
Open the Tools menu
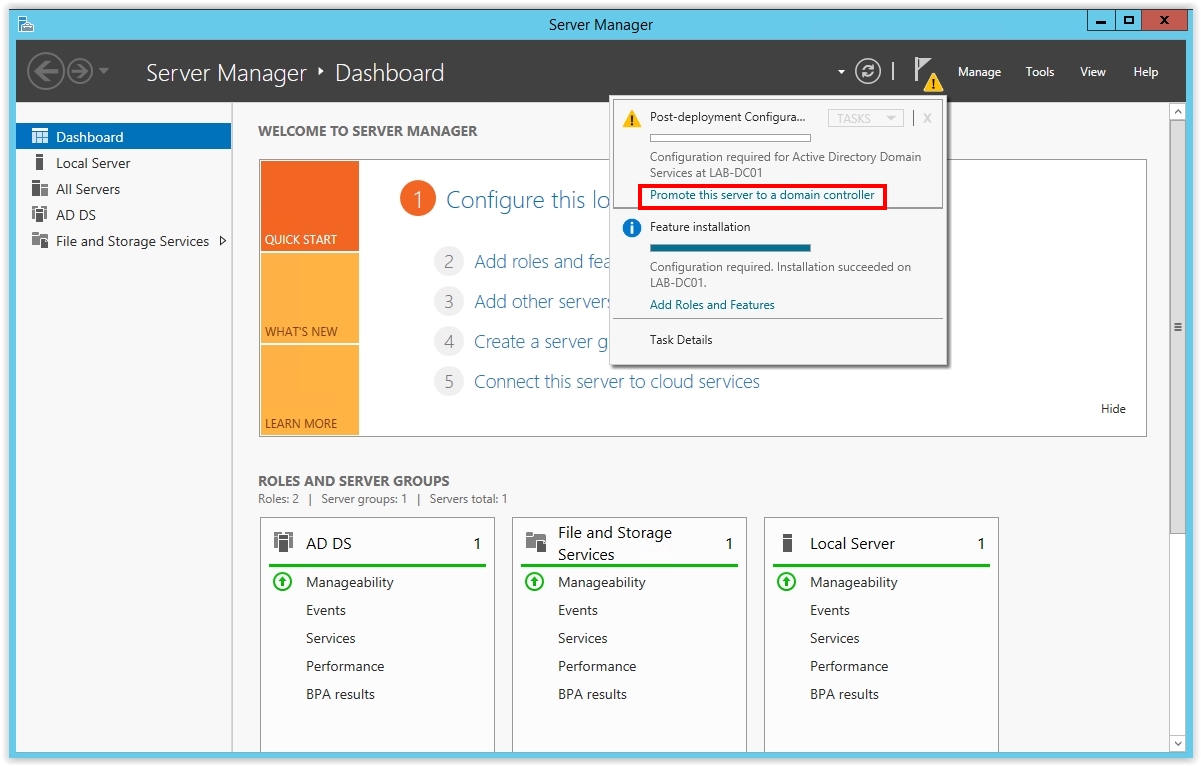point(1039,72)
